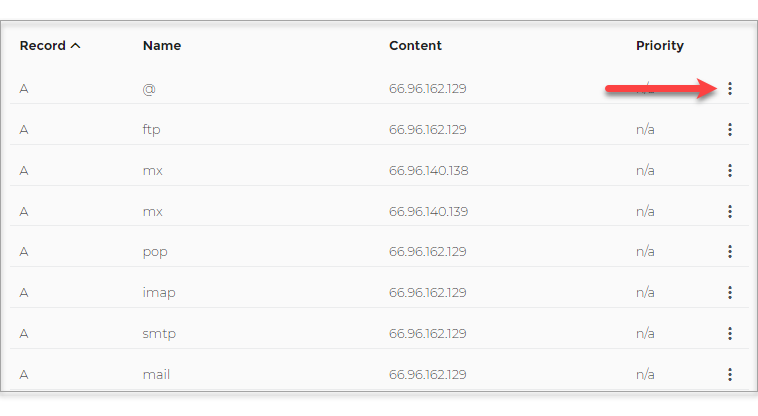Click n/a priority in imap row
This screenshot has height=416, width=758.
pyautogui.click(x=645, y=292)
